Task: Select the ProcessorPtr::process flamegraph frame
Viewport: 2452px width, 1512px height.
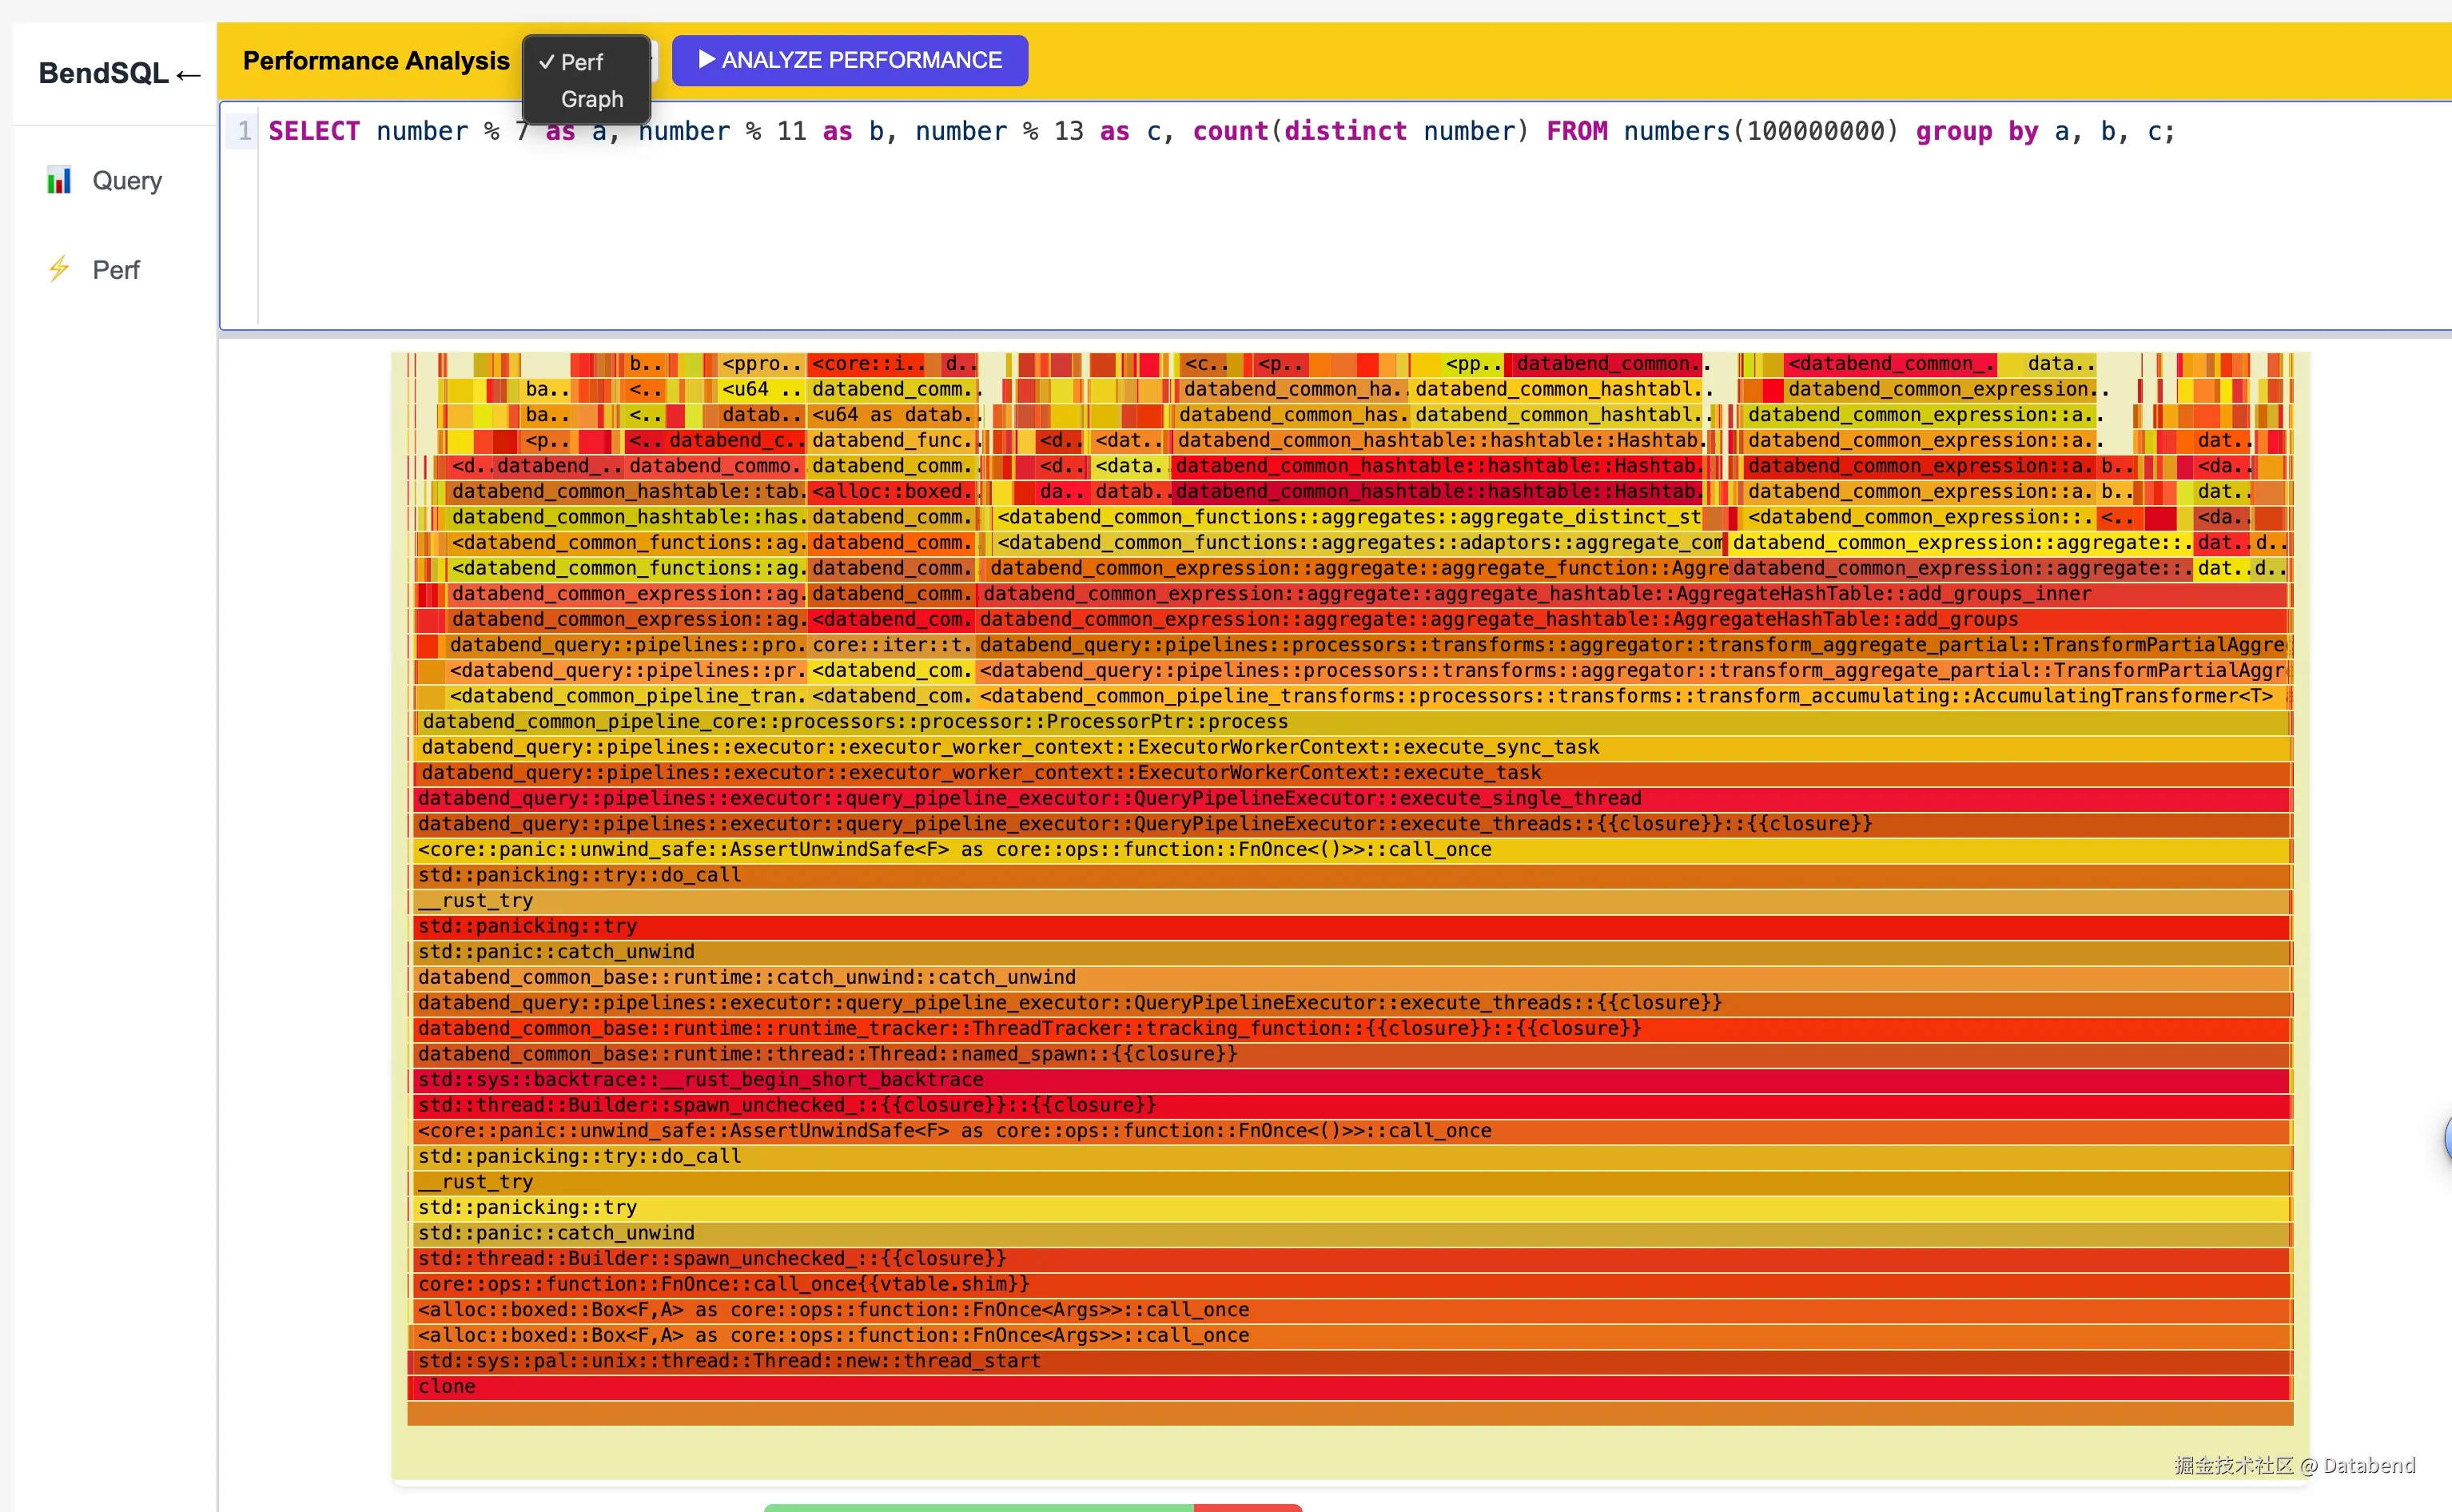Action: point(1350,722)
